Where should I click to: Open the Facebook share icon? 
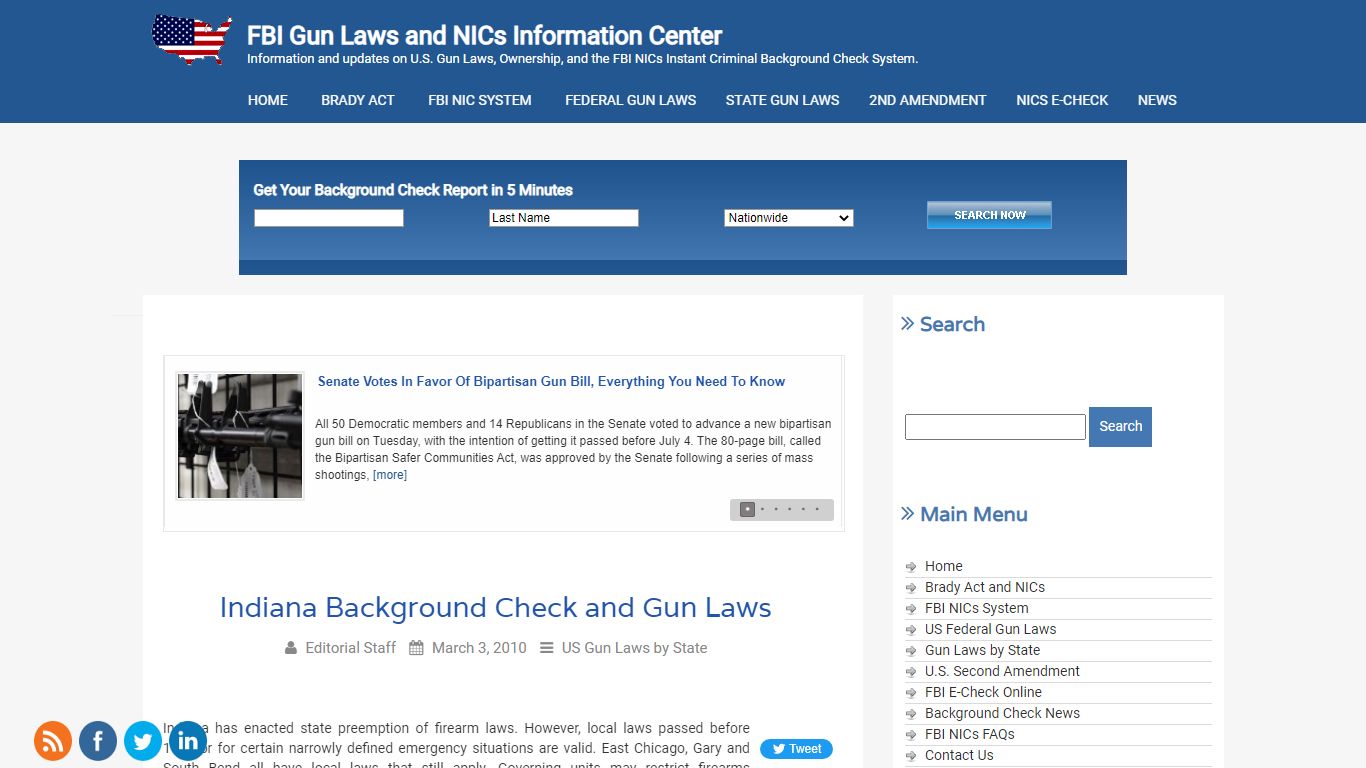pyautogui.click(x=98, y=741)
